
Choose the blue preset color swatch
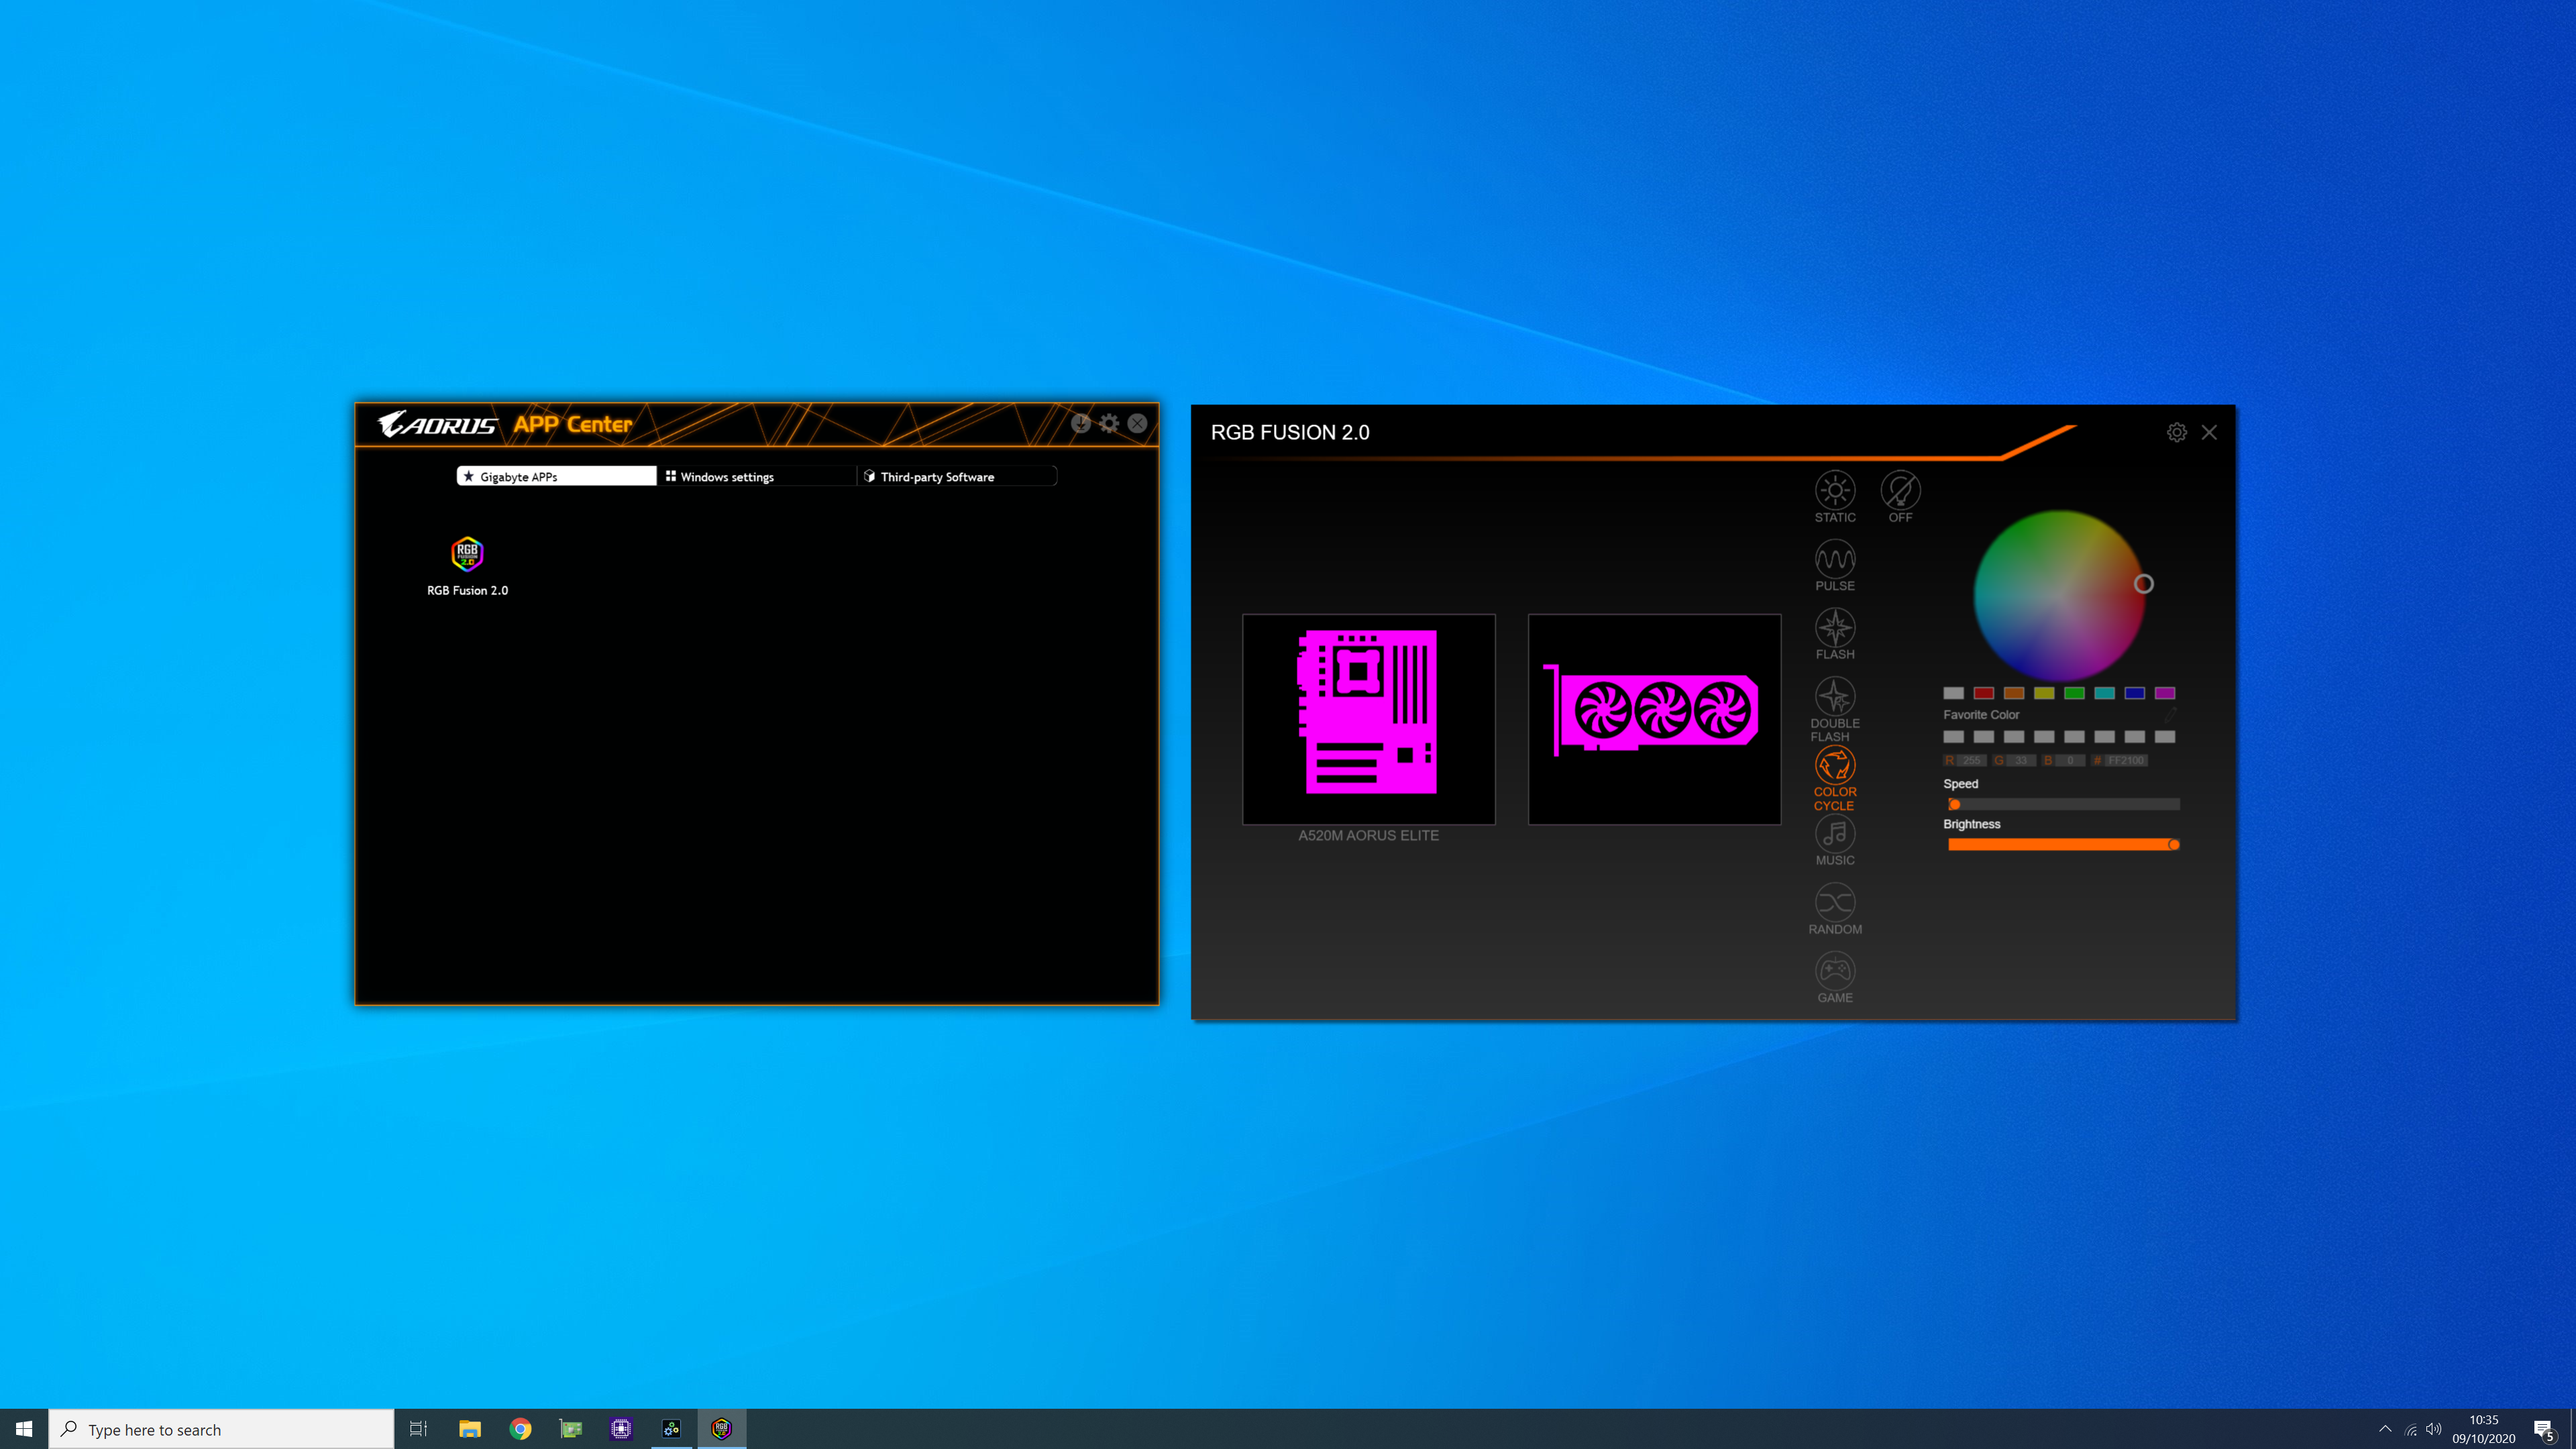tap(2134, 693)
